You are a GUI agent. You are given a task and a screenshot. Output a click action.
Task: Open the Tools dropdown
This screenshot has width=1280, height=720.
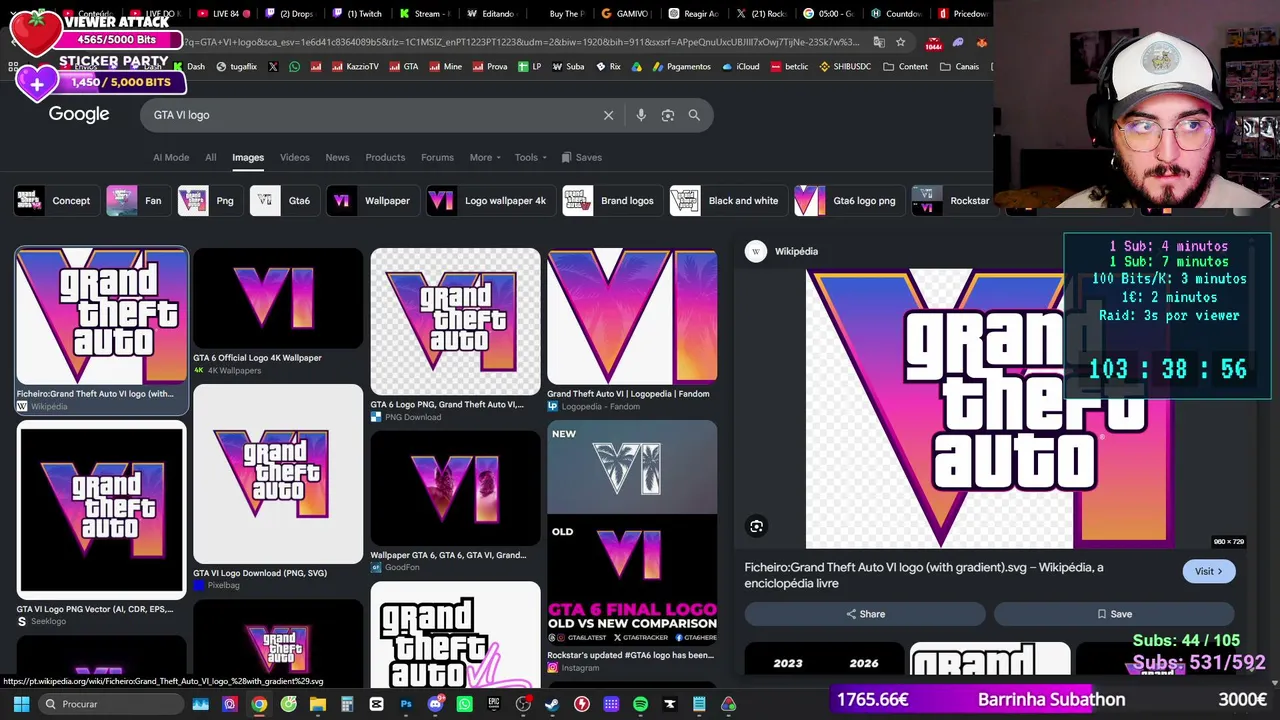[x=531, y=157]
